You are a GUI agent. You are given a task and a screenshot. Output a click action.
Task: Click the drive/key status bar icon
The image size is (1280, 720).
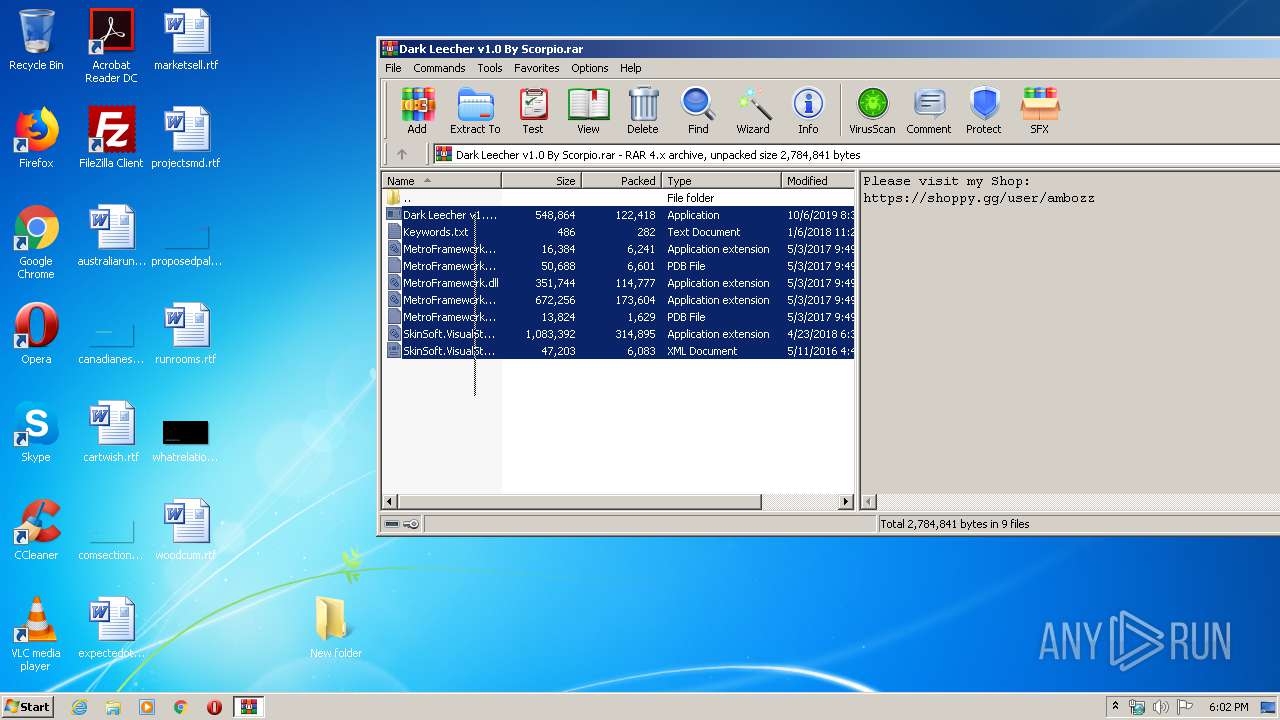pos(402,524)
